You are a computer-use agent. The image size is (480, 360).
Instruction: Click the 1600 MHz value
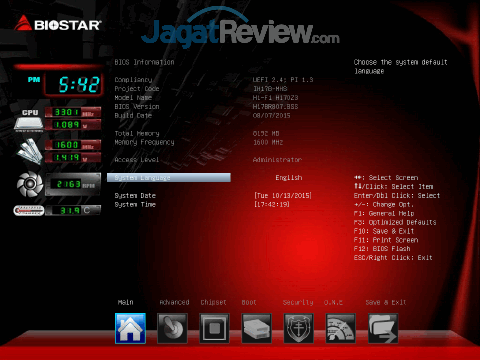(x=268, y=142)
